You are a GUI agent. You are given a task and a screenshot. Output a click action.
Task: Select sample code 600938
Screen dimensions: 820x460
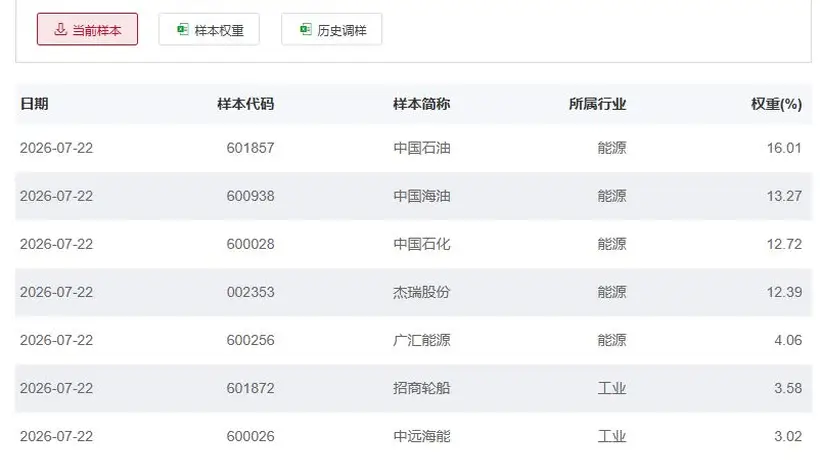(x=250, y=196)
